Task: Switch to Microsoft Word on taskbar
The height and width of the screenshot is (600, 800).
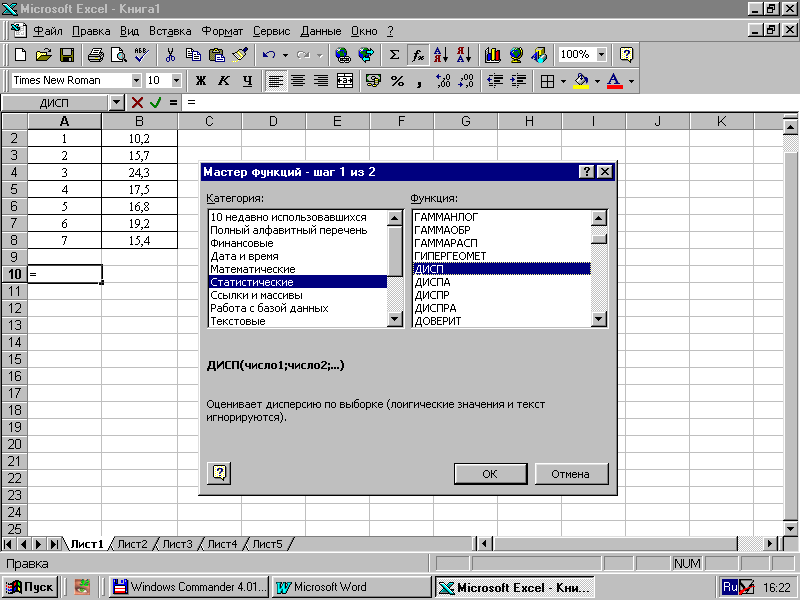Action: (352, 587)
